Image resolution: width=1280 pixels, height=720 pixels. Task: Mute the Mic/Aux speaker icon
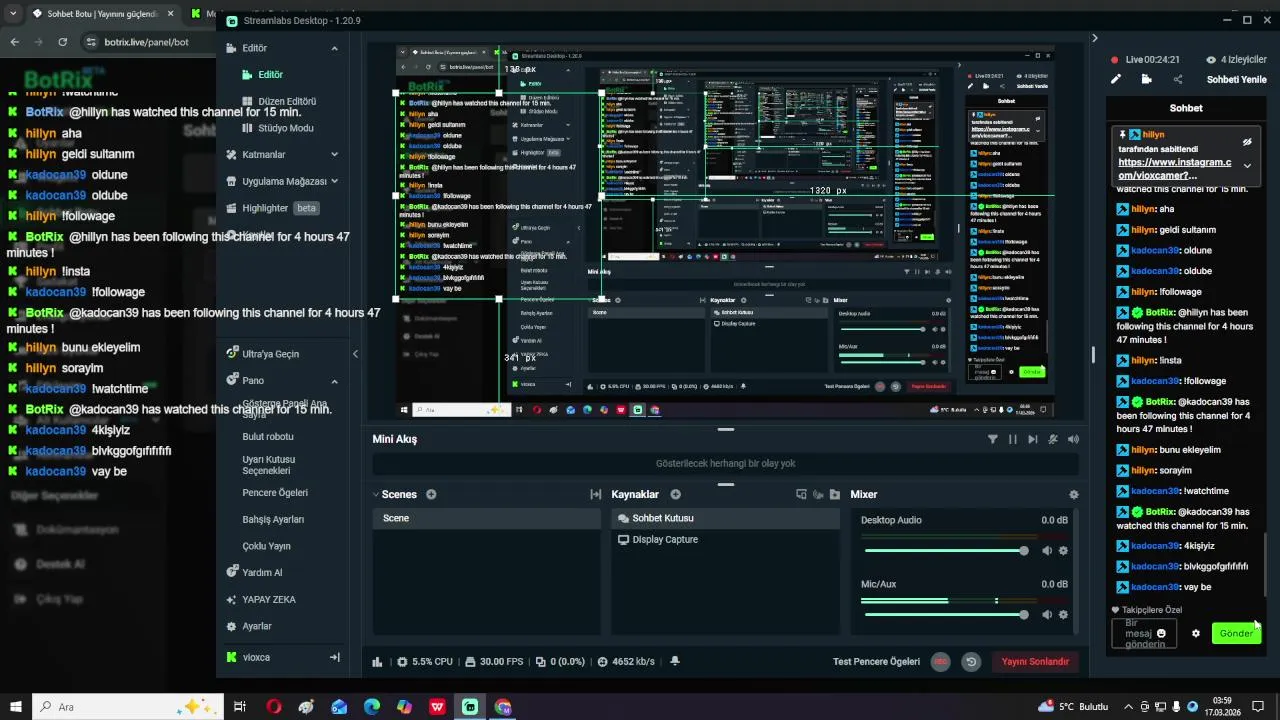point(1047,615)
